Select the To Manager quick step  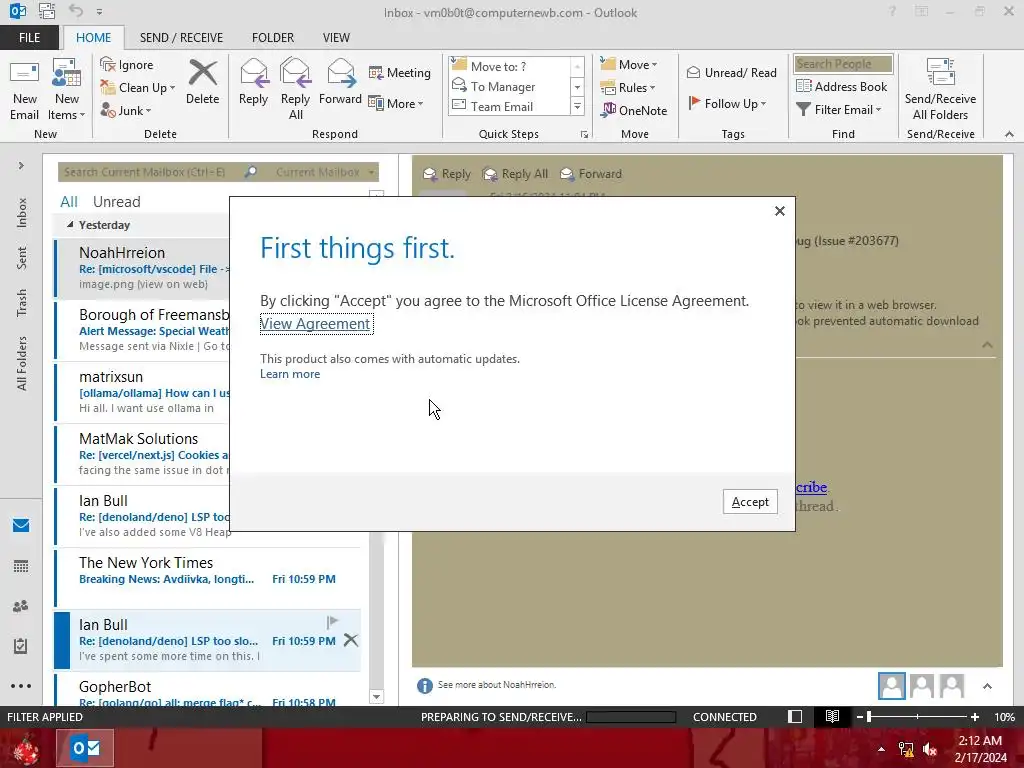510,86
